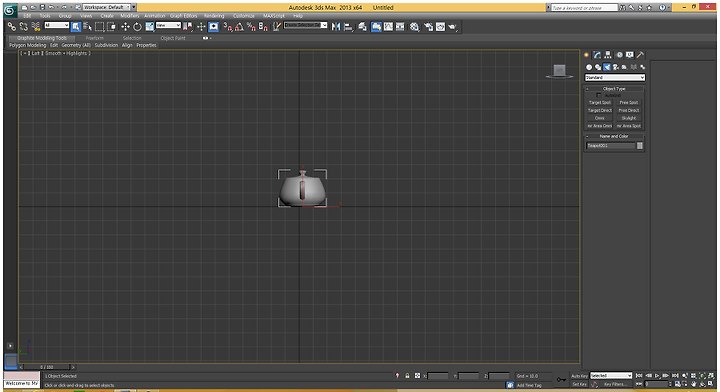The width and height of the screenshot is (720, 392).
Task: Click the Select and Link tool
Action: point(11,27)
